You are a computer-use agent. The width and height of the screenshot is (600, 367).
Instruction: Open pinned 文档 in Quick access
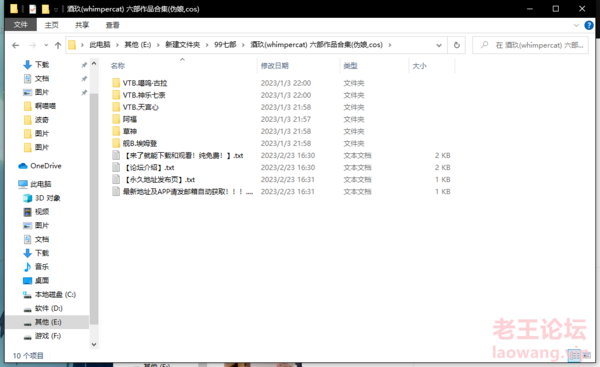42,78
